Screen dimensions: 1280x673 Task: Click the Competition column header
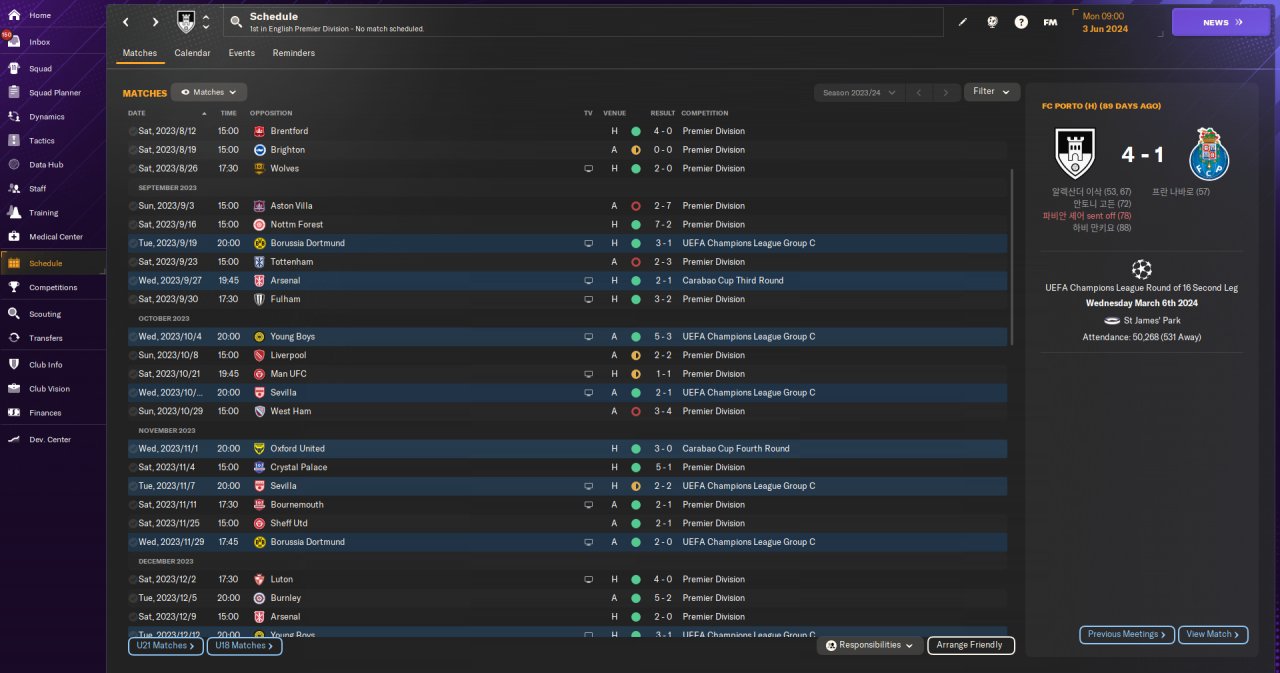point(705,113)
